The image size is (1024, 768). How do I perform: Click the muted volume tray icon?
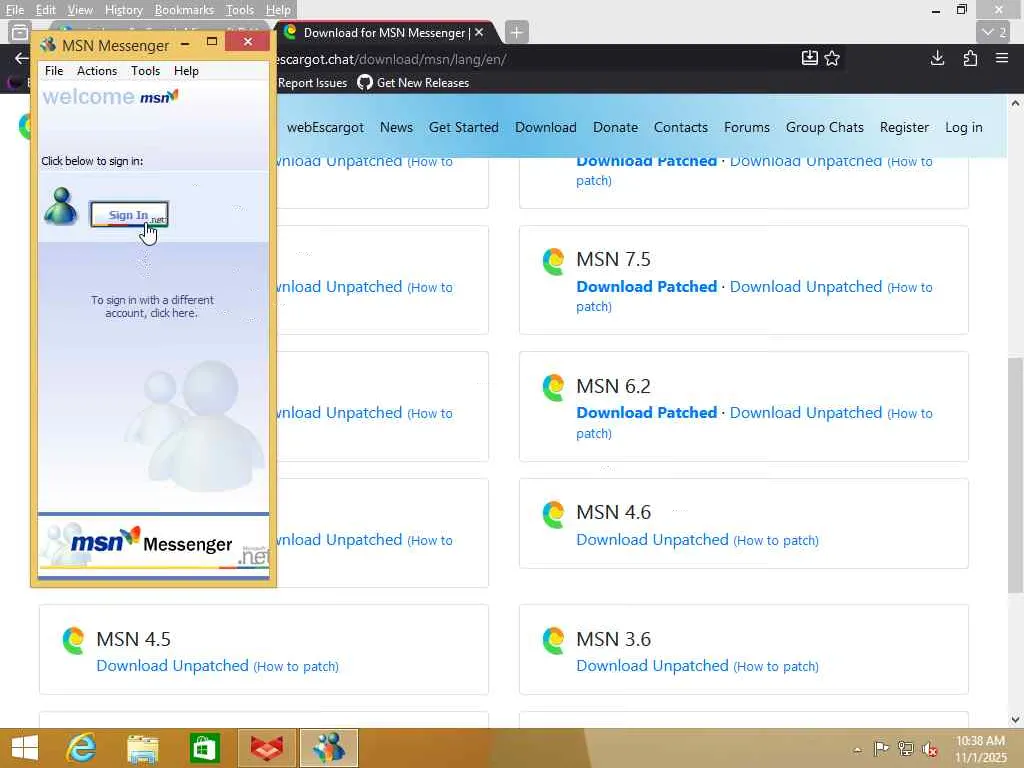click(x=930, y=749)
